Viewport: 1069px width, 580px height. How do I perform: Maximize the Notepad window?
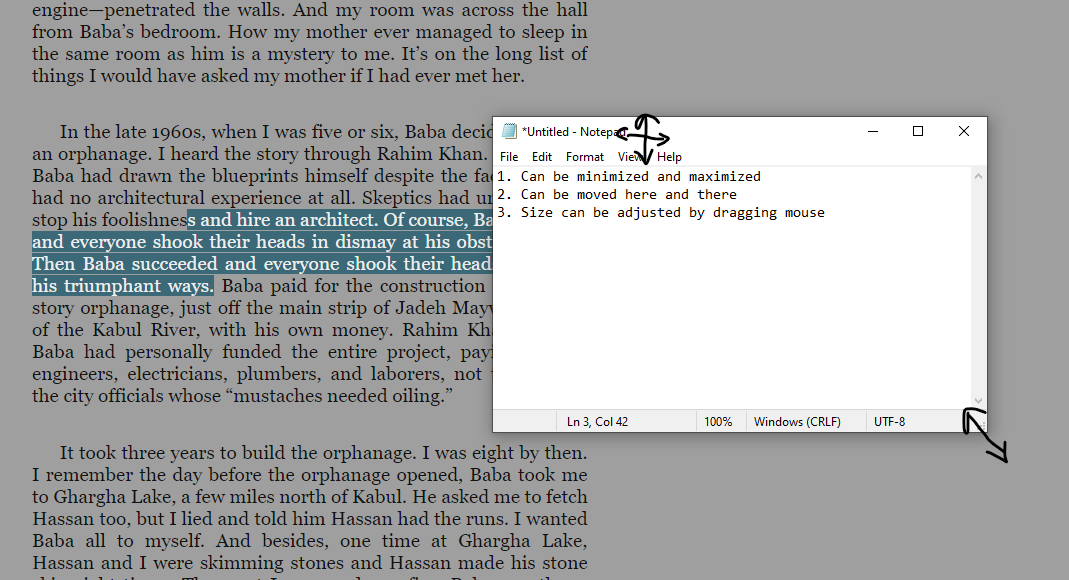(x=918, y=131)
